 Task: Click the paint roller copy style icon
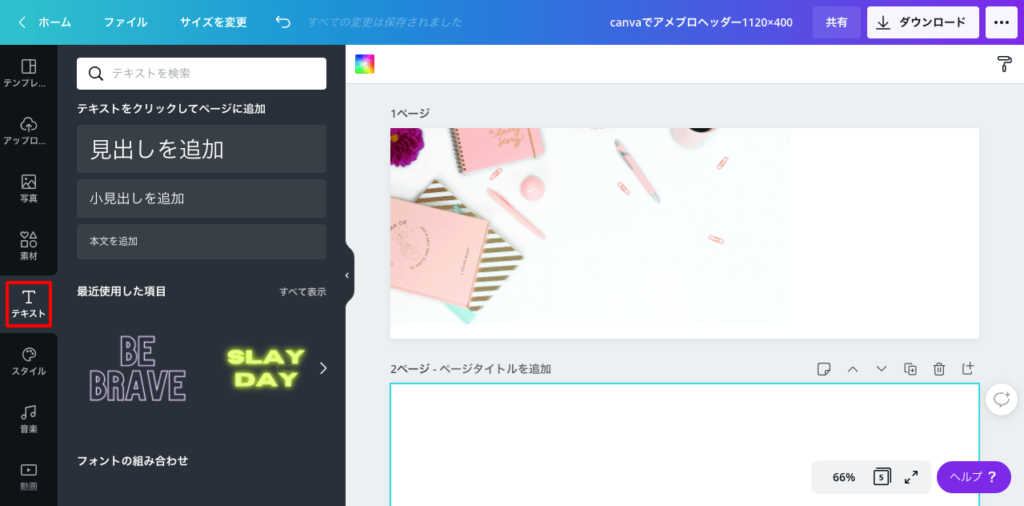pos(1004,64)
